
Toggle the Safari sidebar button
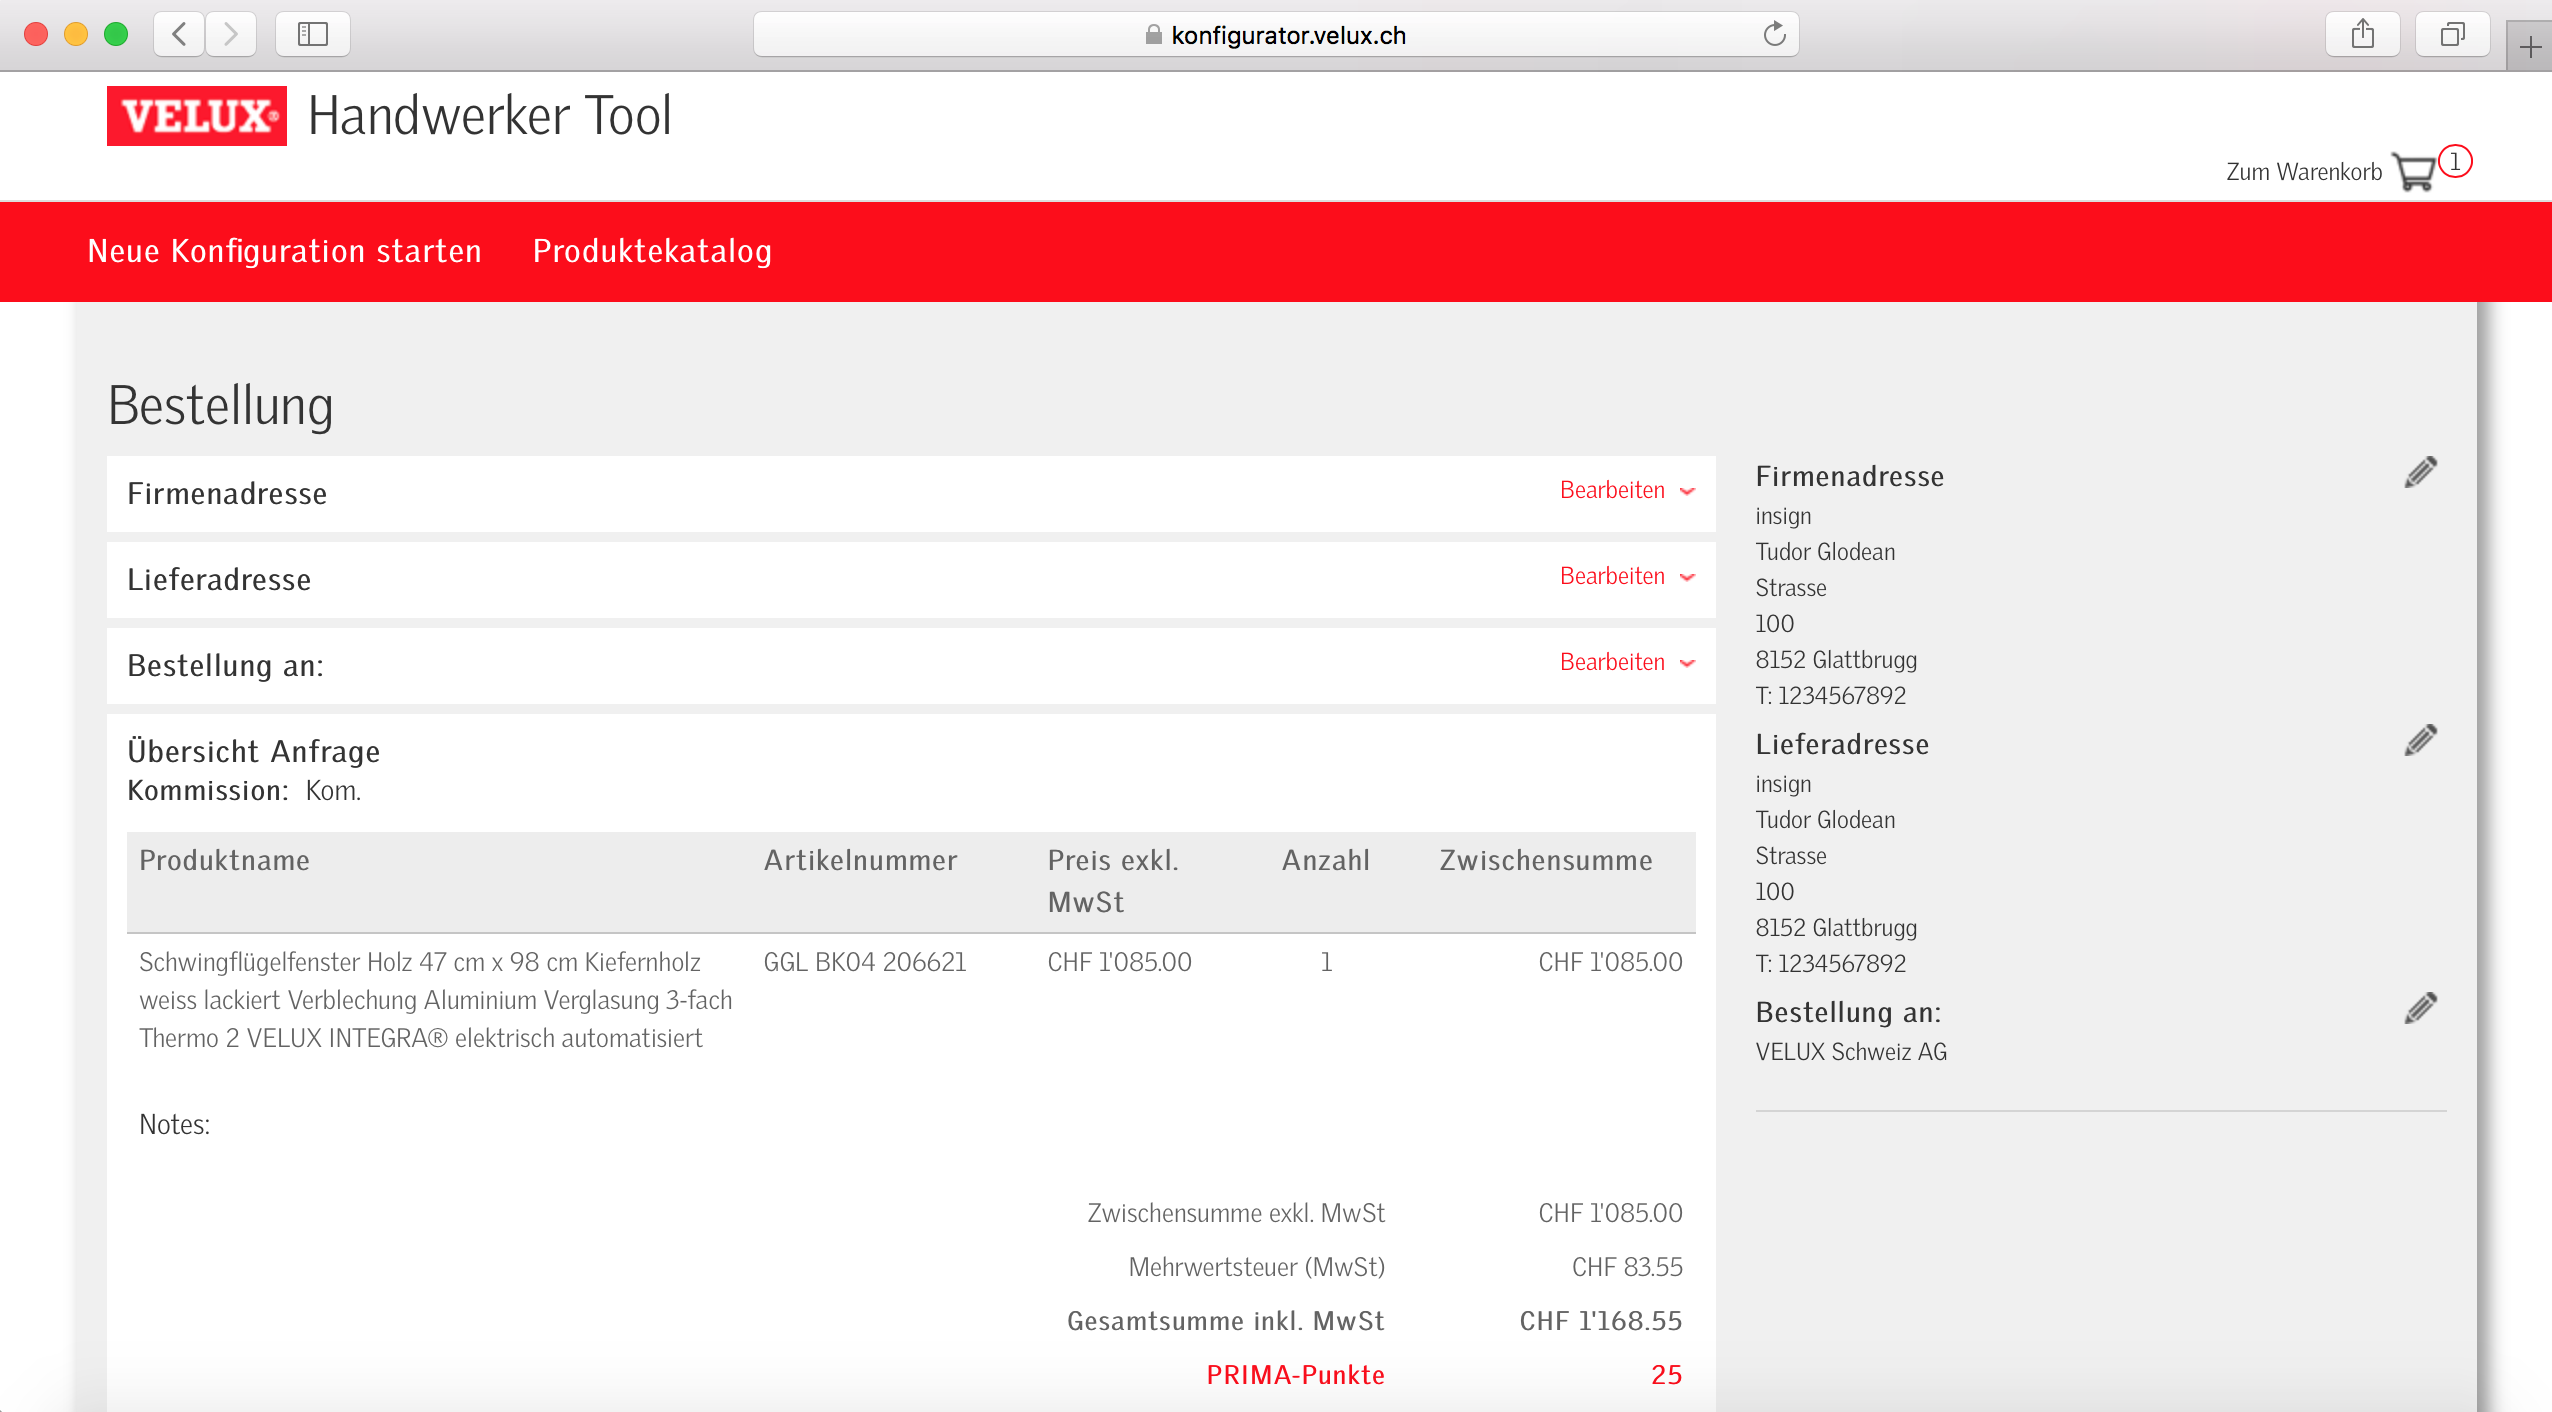[x=313, y=34]
